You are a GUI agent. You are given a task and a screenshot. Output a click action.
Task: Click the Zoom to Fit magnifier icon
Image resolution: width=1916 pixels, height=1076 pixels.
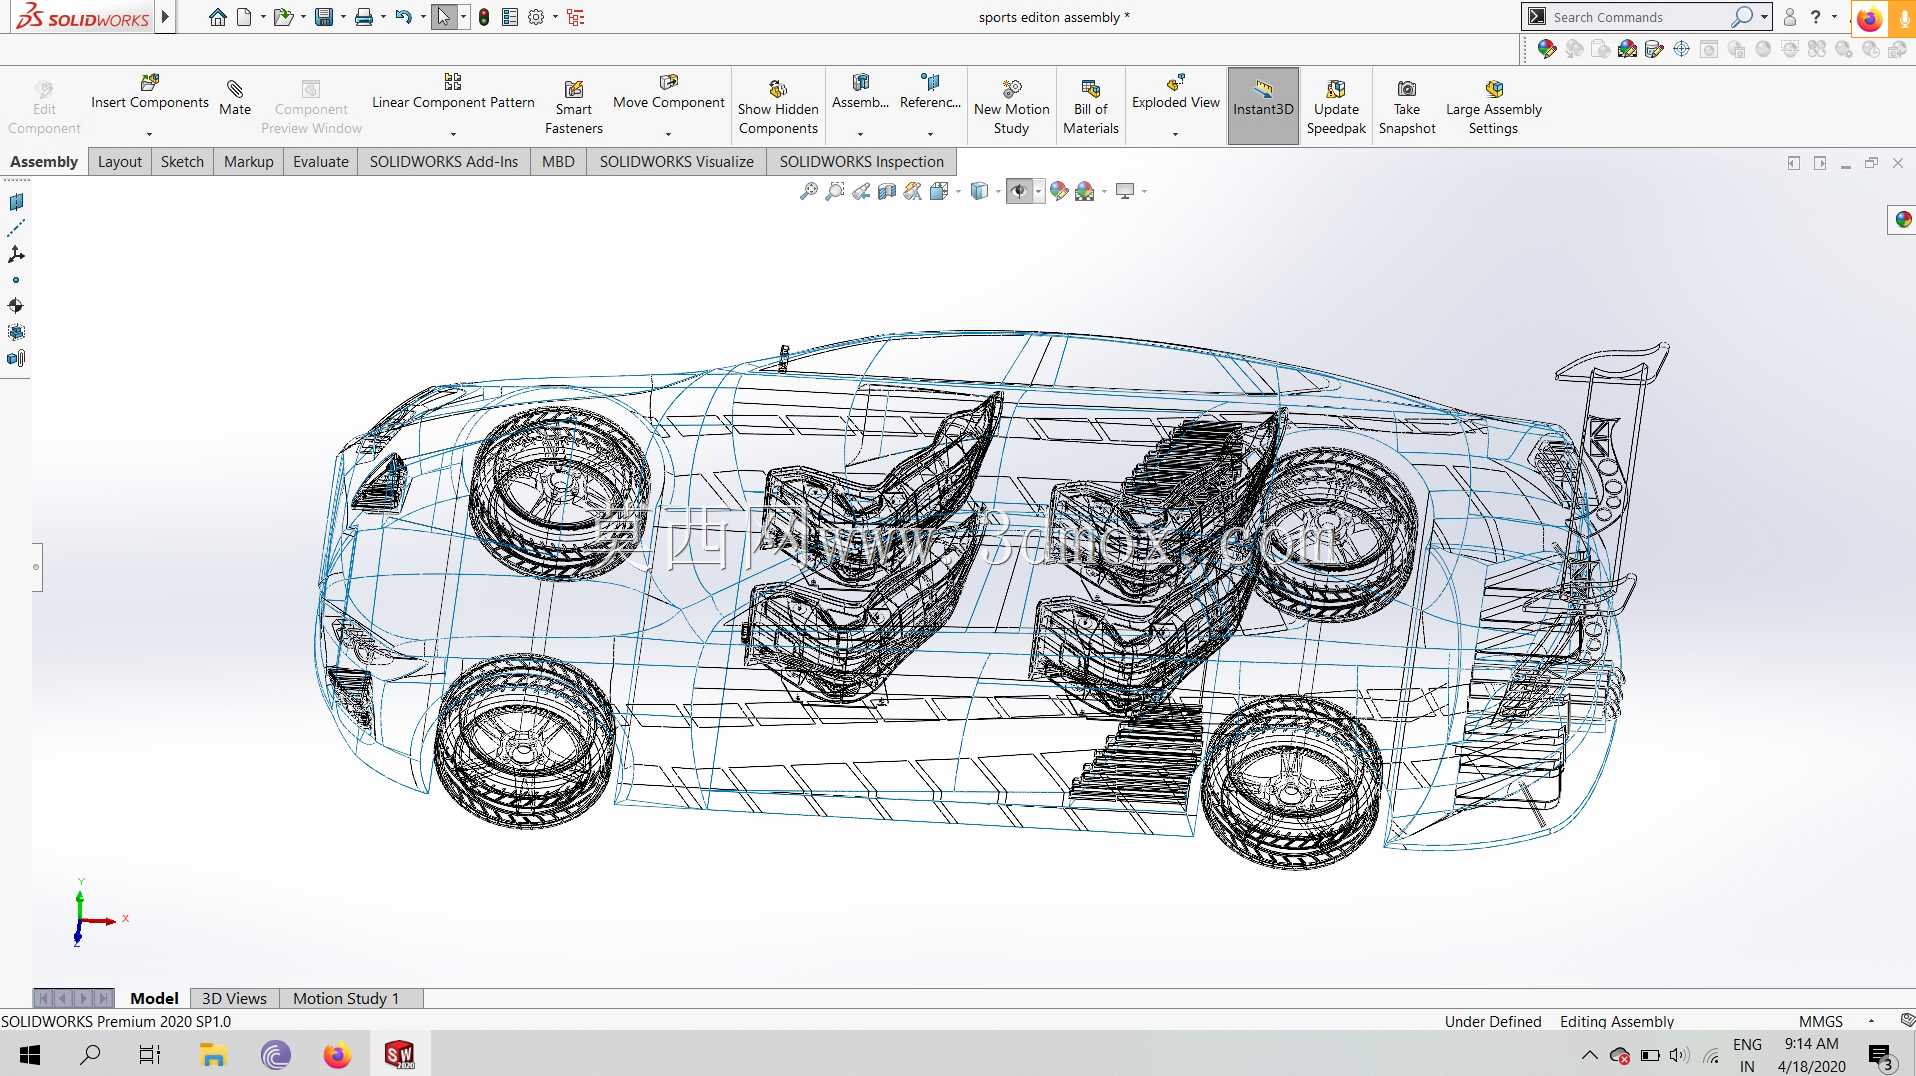pos(808,191)
